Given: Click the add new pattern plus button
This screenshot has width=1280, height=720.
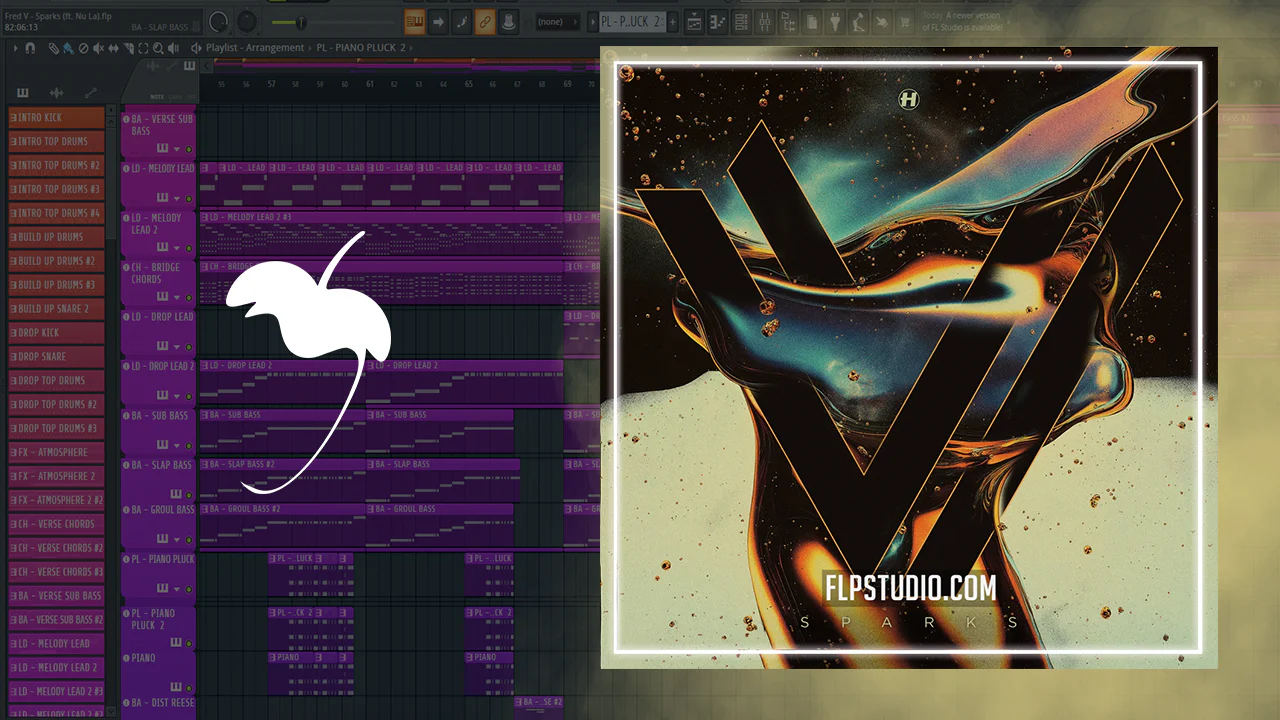Looking at the screenshot, I should [673, 22].
